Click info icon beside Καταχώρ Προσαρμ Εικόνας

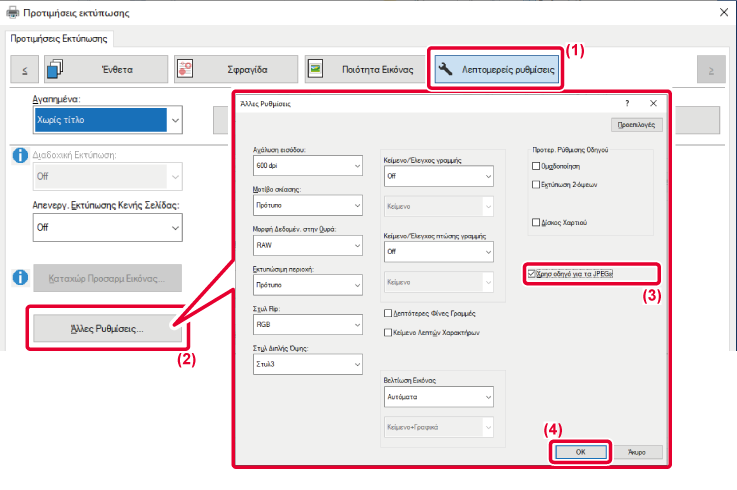coord(18,276)
